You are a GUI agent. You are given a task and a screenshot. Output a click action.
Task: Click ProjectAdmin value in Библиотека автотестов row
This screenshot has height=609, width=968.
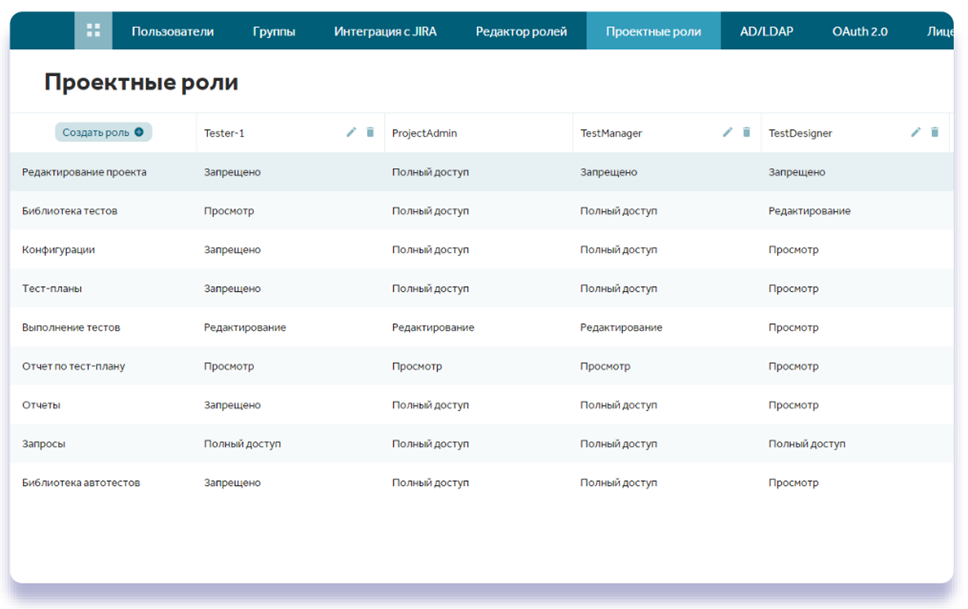coord(430,482)
